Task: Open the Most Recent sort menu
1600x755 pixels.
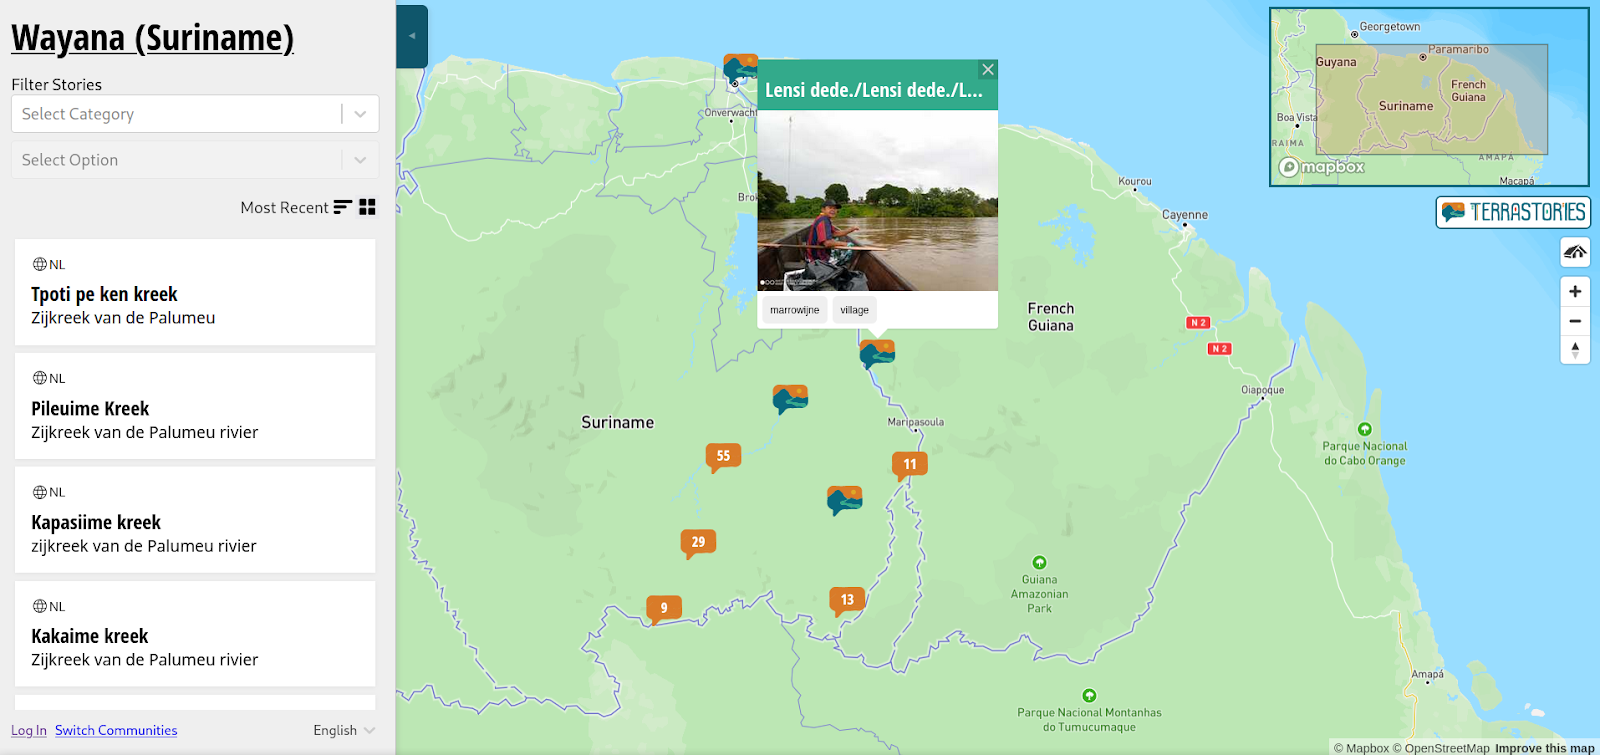Action: tap(296, 207)
